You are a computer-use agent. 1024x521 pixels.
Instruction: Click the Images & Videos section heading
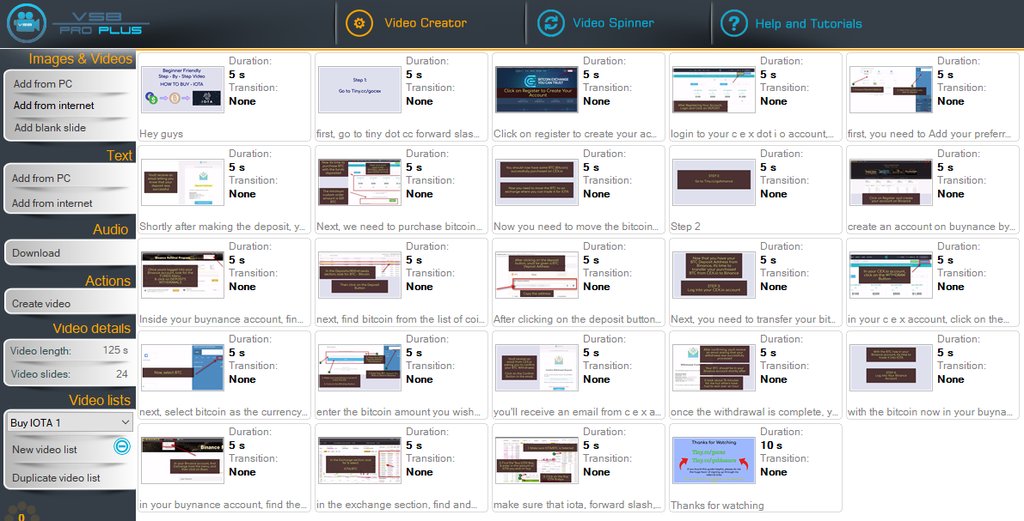click(x=80, y=59)
